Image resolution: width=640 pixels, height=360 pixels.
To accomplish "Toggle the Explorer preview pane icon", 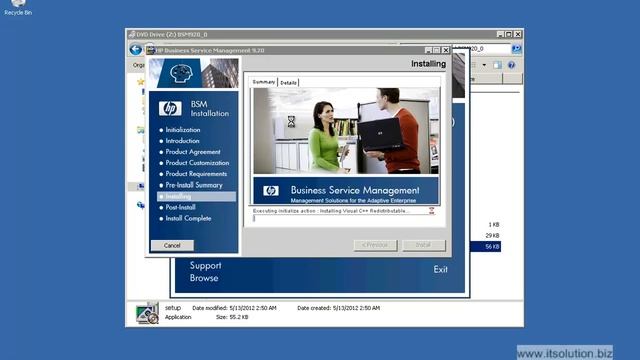I will pyautogui.click(x=497, y=65).
